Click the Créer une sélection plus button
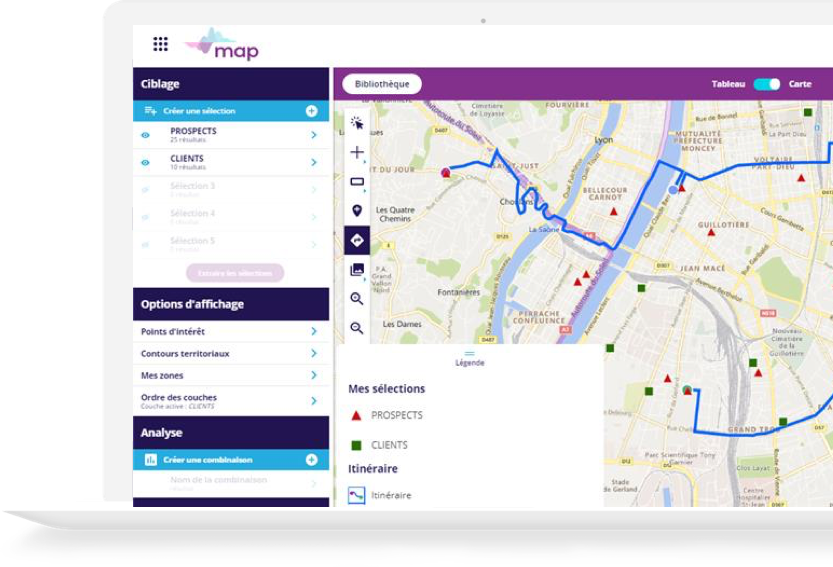833x567 pixels. 311,111
